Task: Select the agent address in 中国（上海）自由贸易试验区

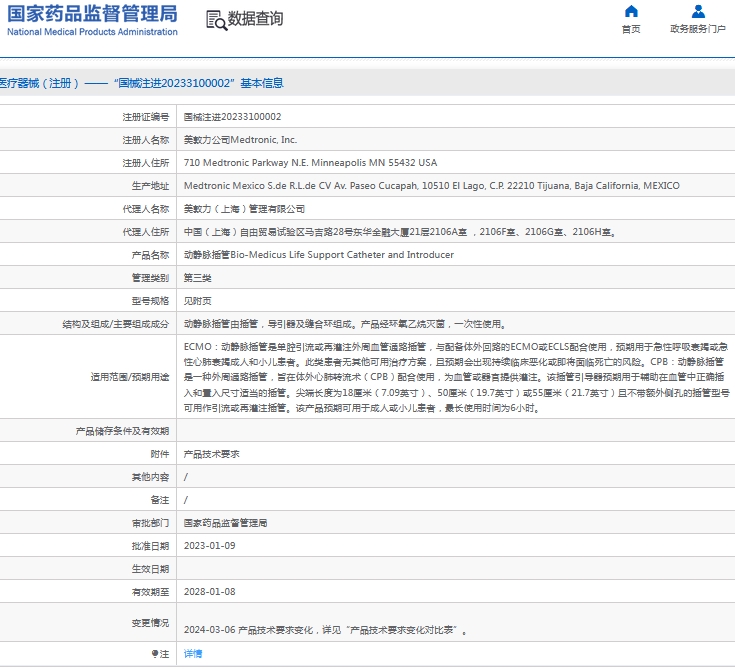Action: click(400, 232)
